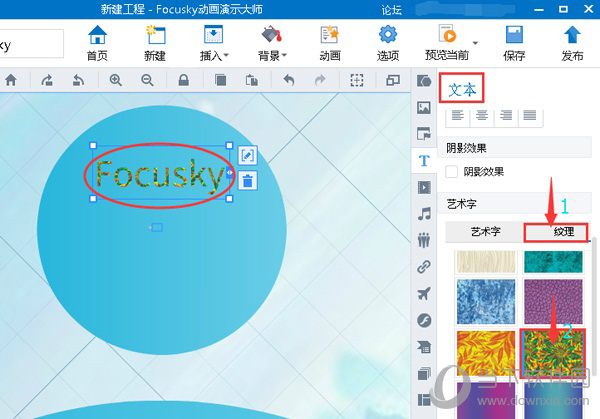600x419 pixels.
Task: Choose the purple gradient texture
Action: 486,401
